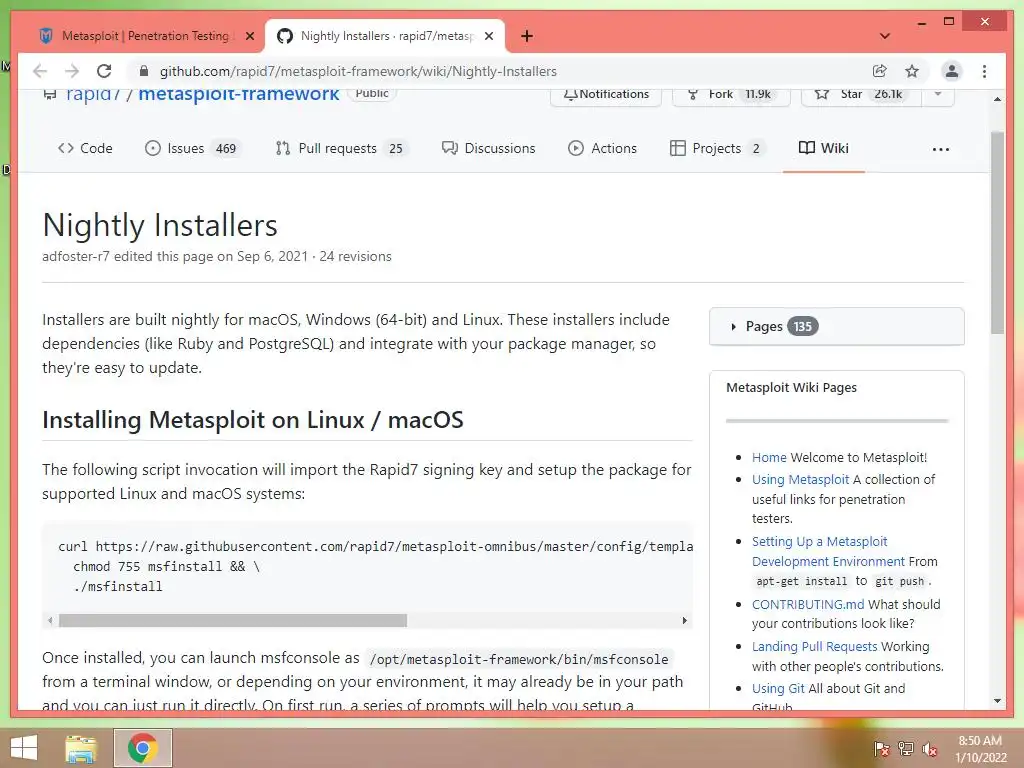Open the 24 revisions history link

tap(355, 256)
